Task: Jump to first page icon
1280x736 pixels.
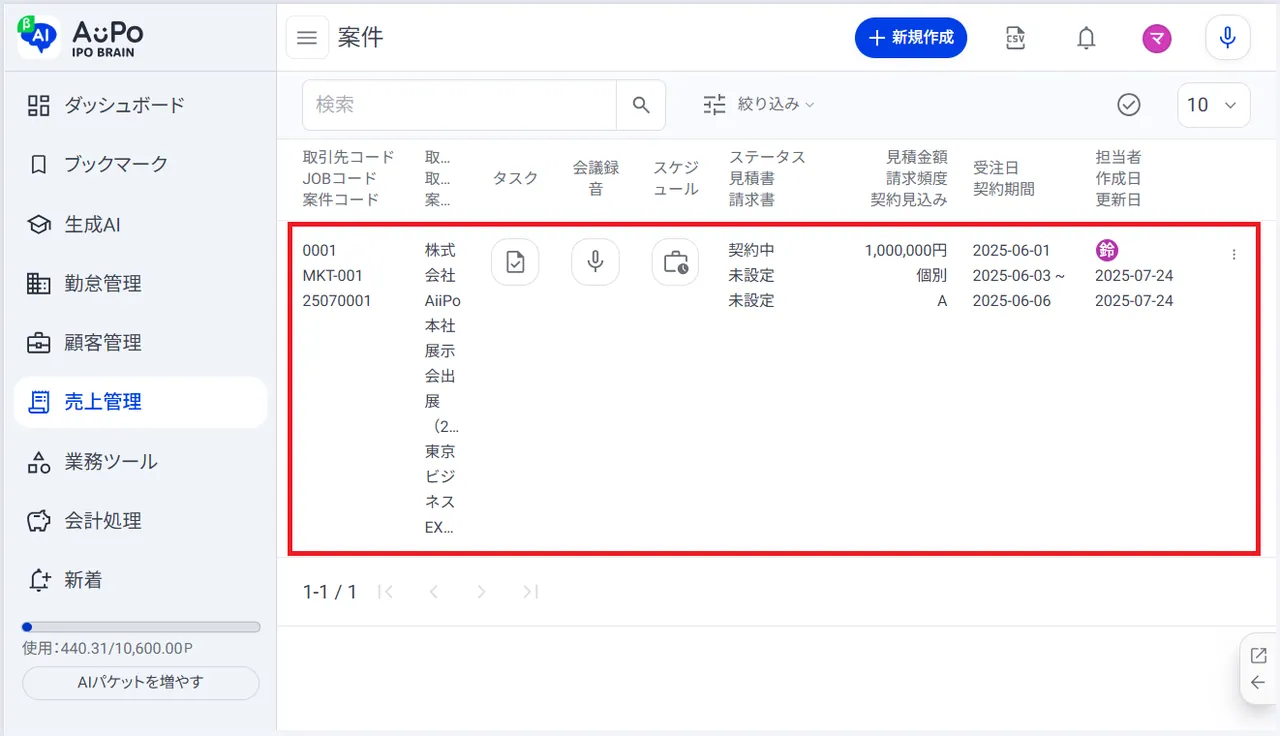Action: pos(385,592)
